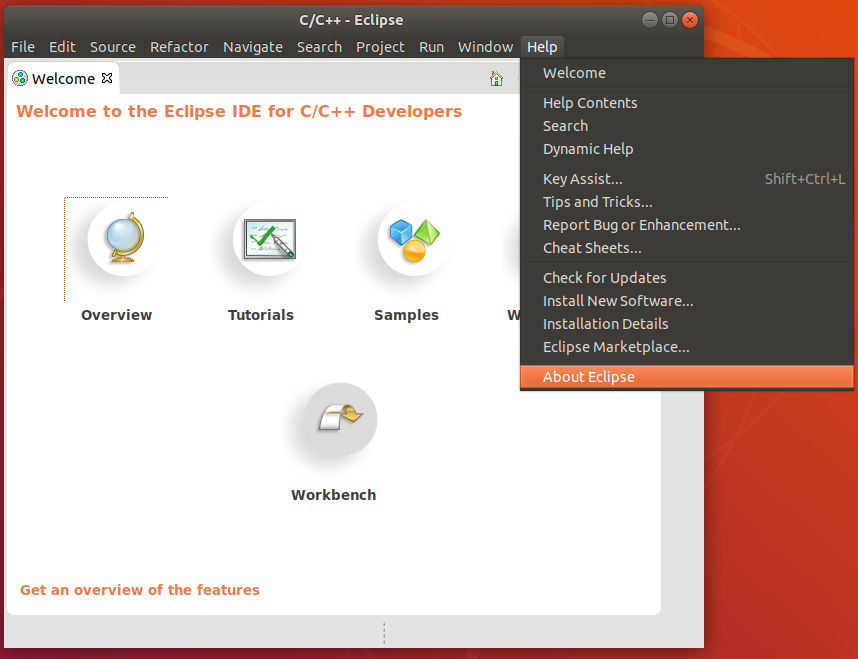Select About Eclipse
The image size is (858, 659).
point(687,377)
